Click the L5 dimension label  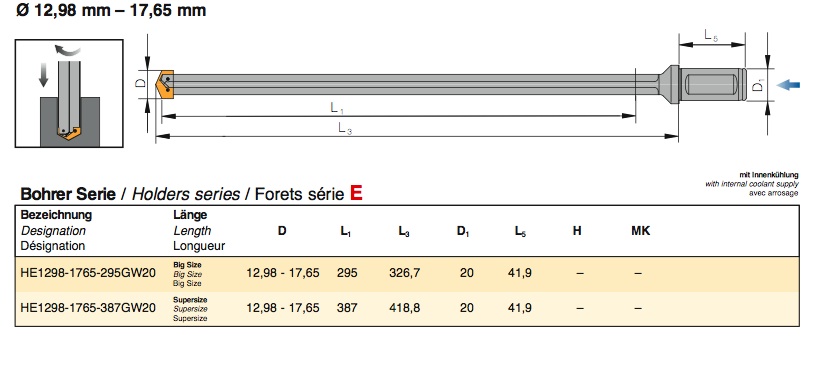711,35
